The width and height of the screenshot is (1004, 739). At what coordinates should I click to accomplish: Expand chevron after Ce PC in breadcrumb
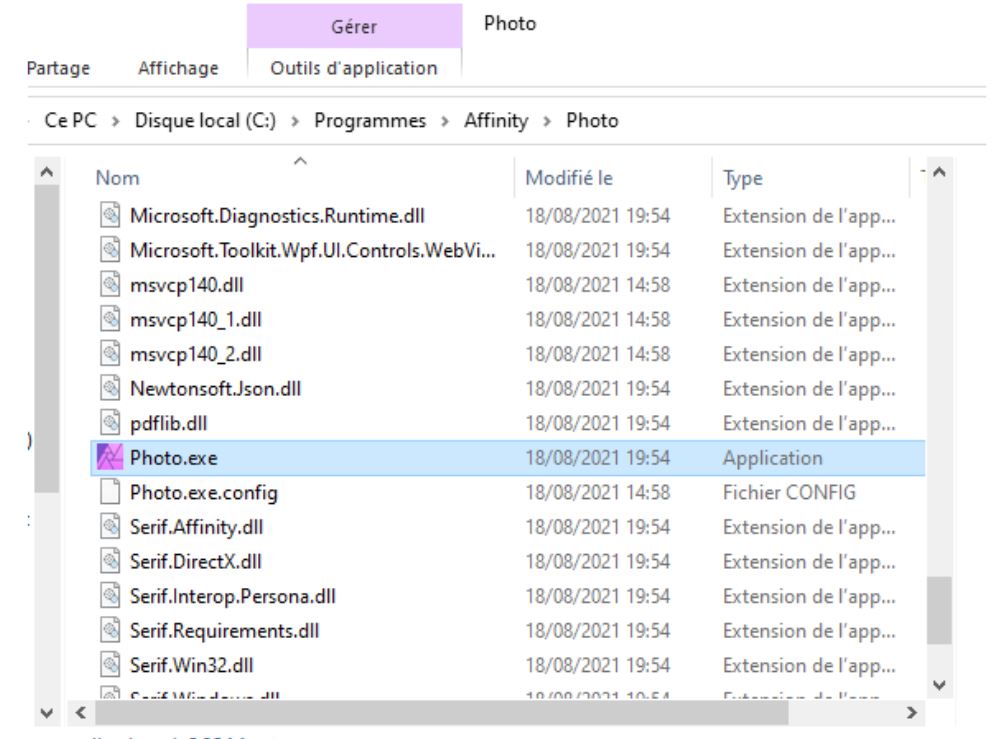click(115, 121)
